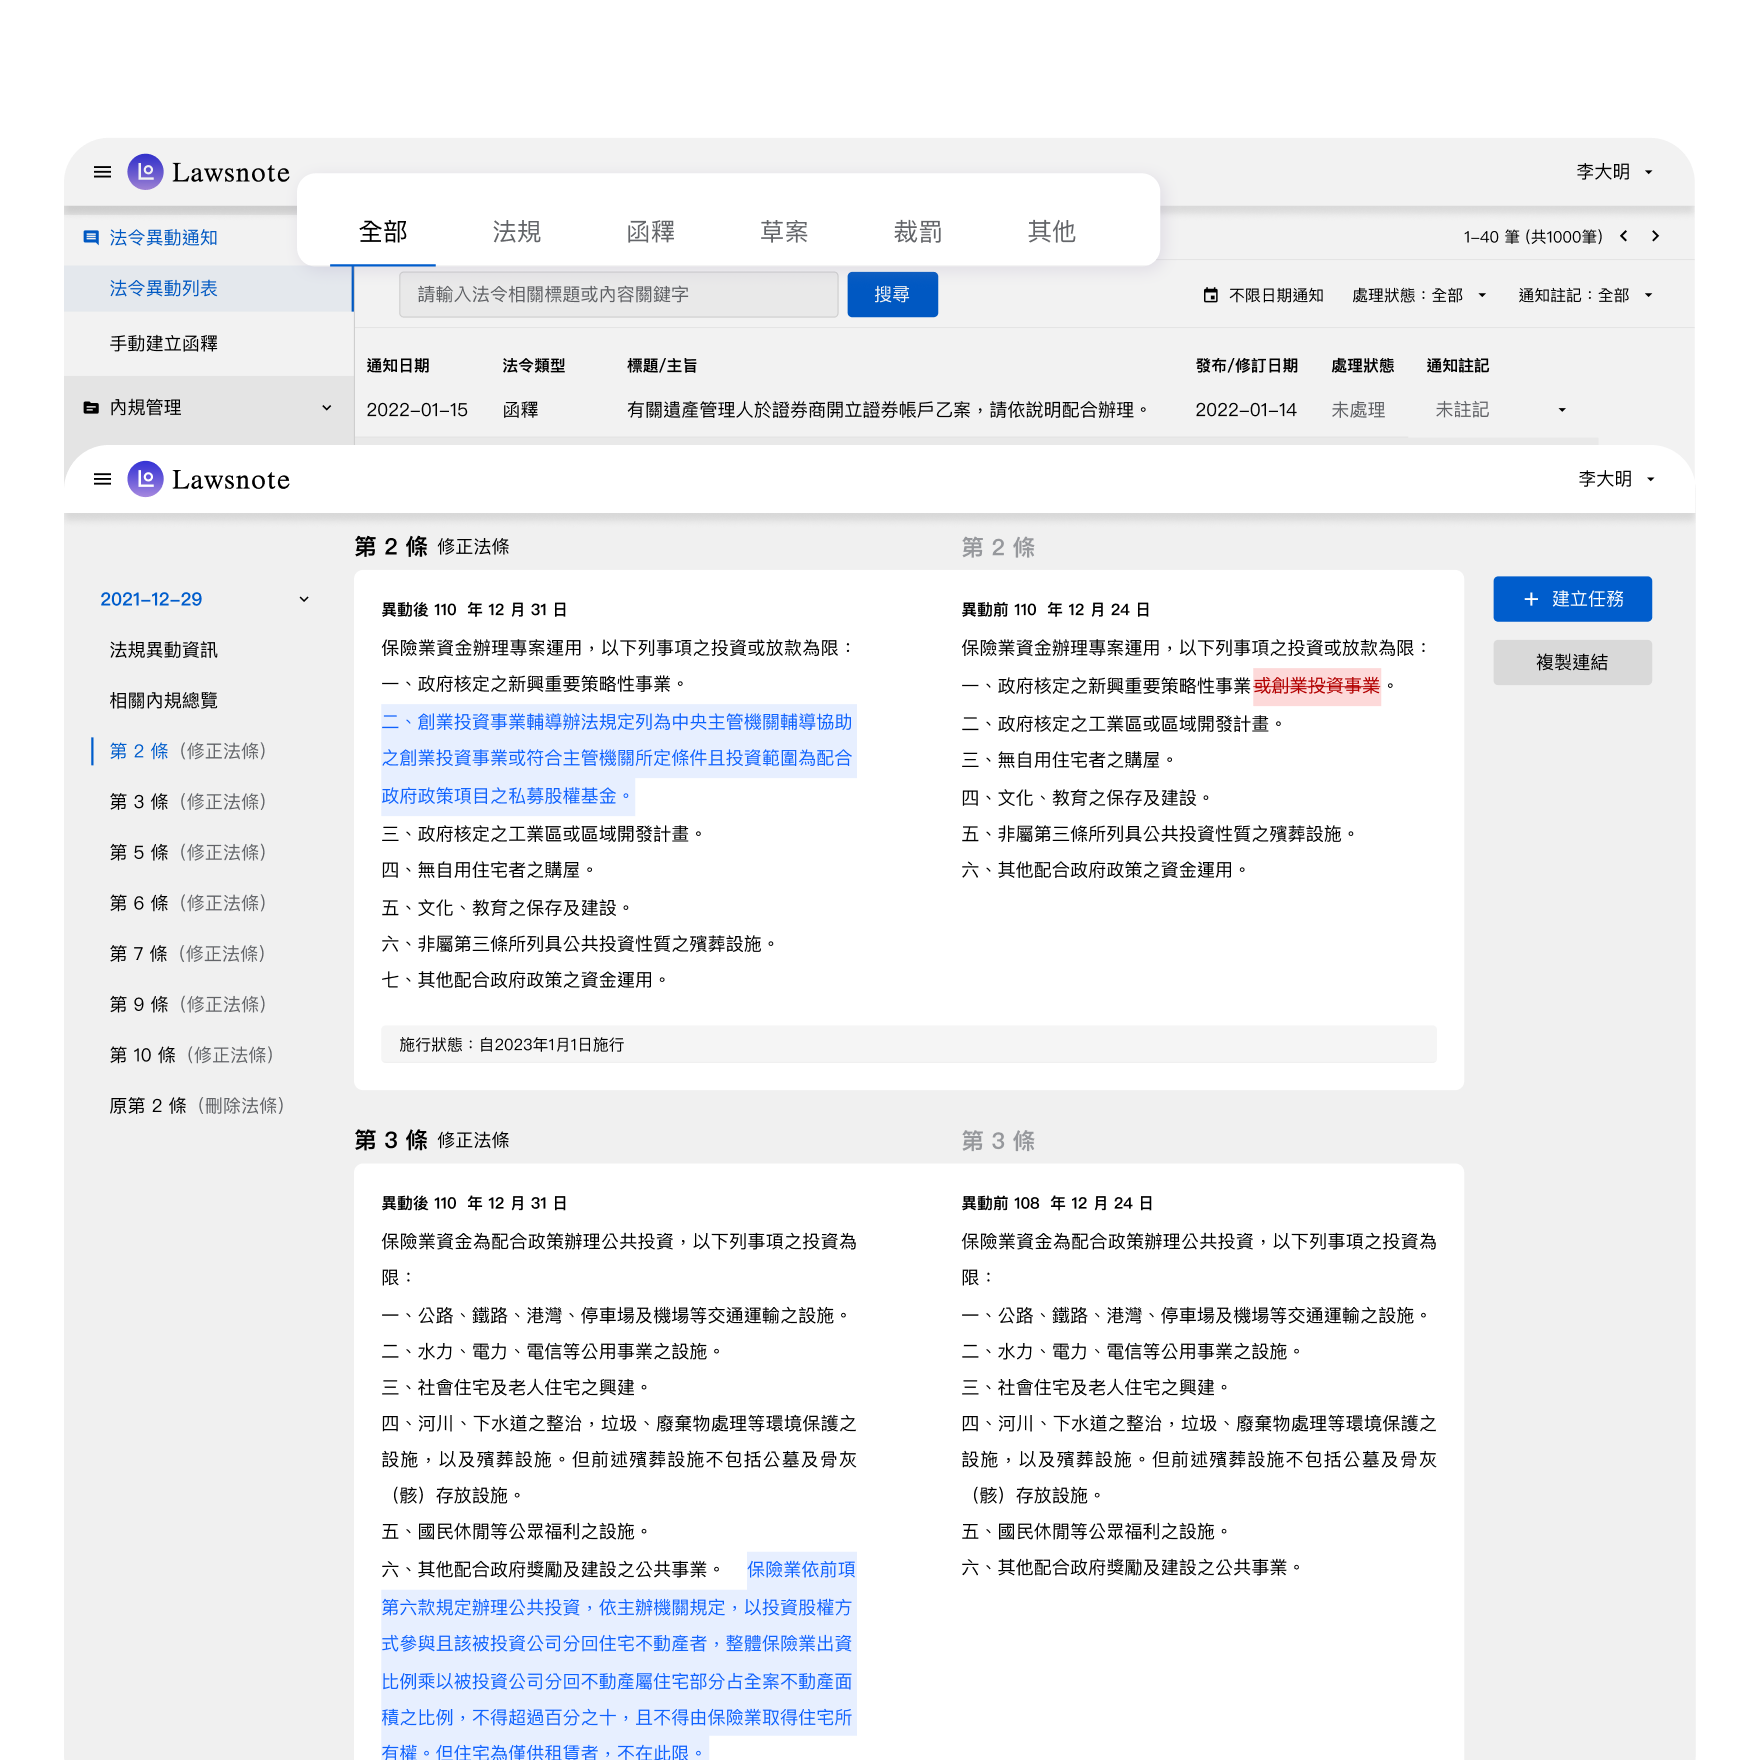Switch to the 函釋 tab
The image size is (1760, 1760).
coord(650,232)
